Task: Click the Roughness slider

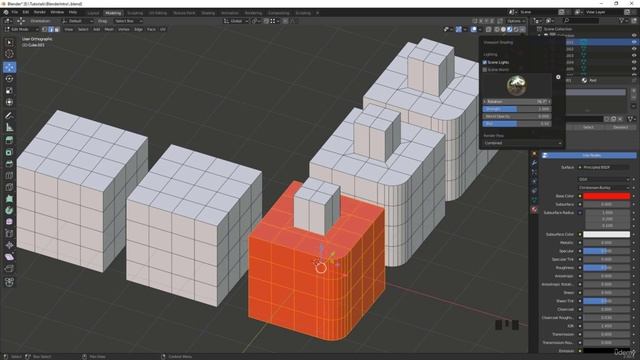Action: (607, 268)
